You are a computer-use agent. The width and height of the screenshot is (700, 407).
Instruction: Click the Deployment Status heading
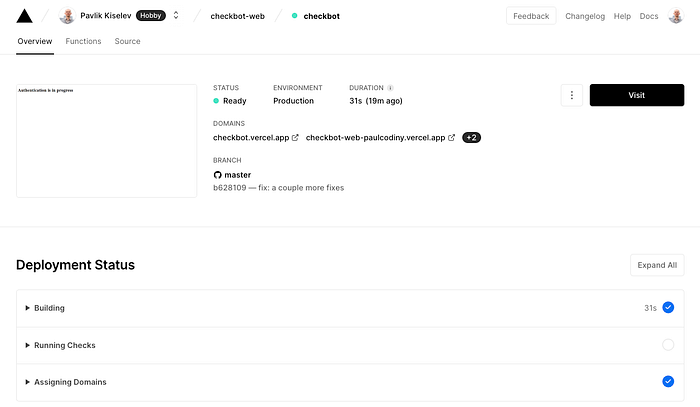click(x=75, y=265)
